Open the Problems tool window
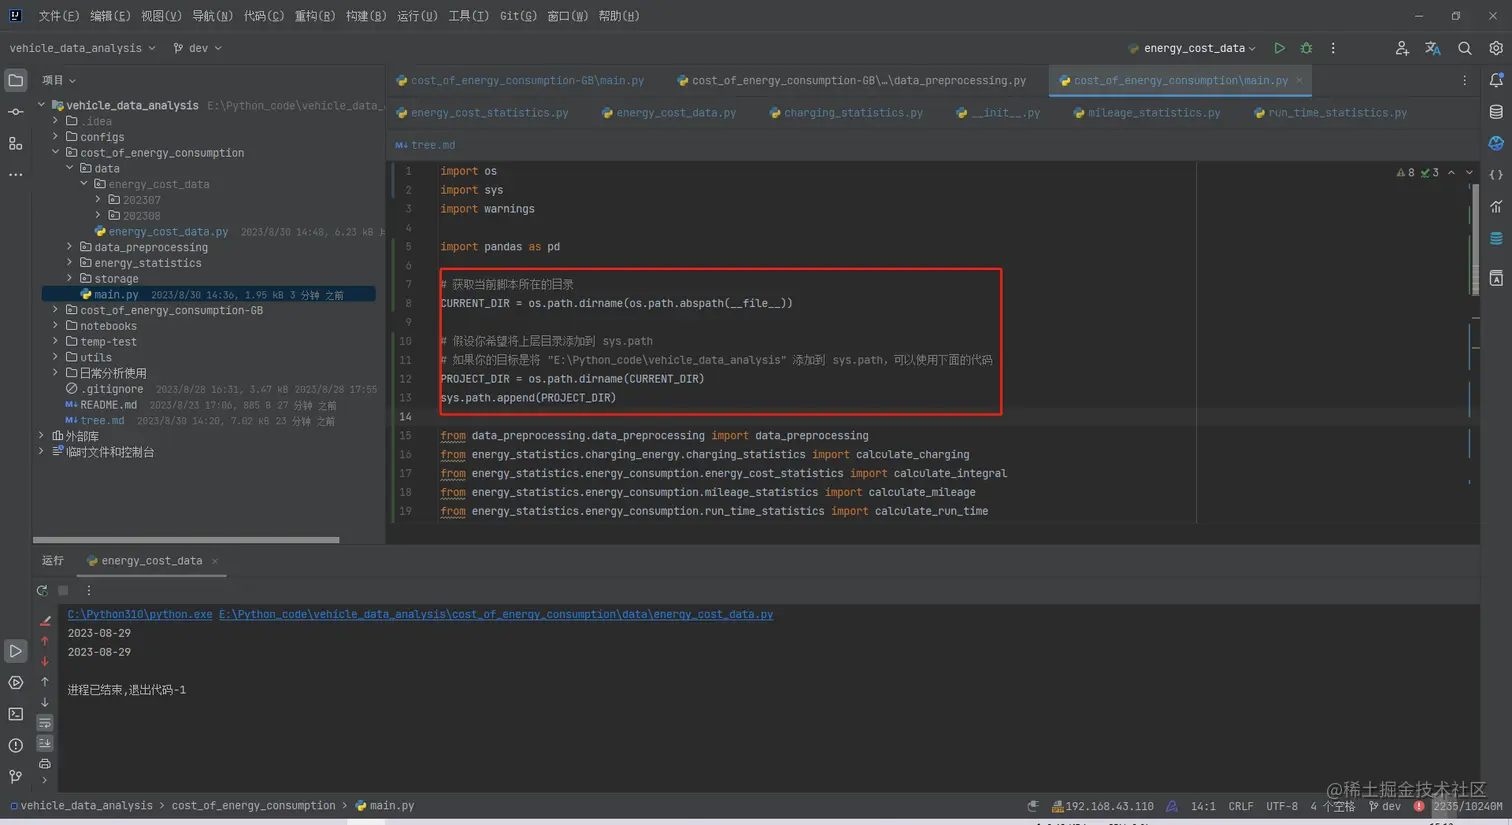 pyautogui.click(x=15, y=745)
